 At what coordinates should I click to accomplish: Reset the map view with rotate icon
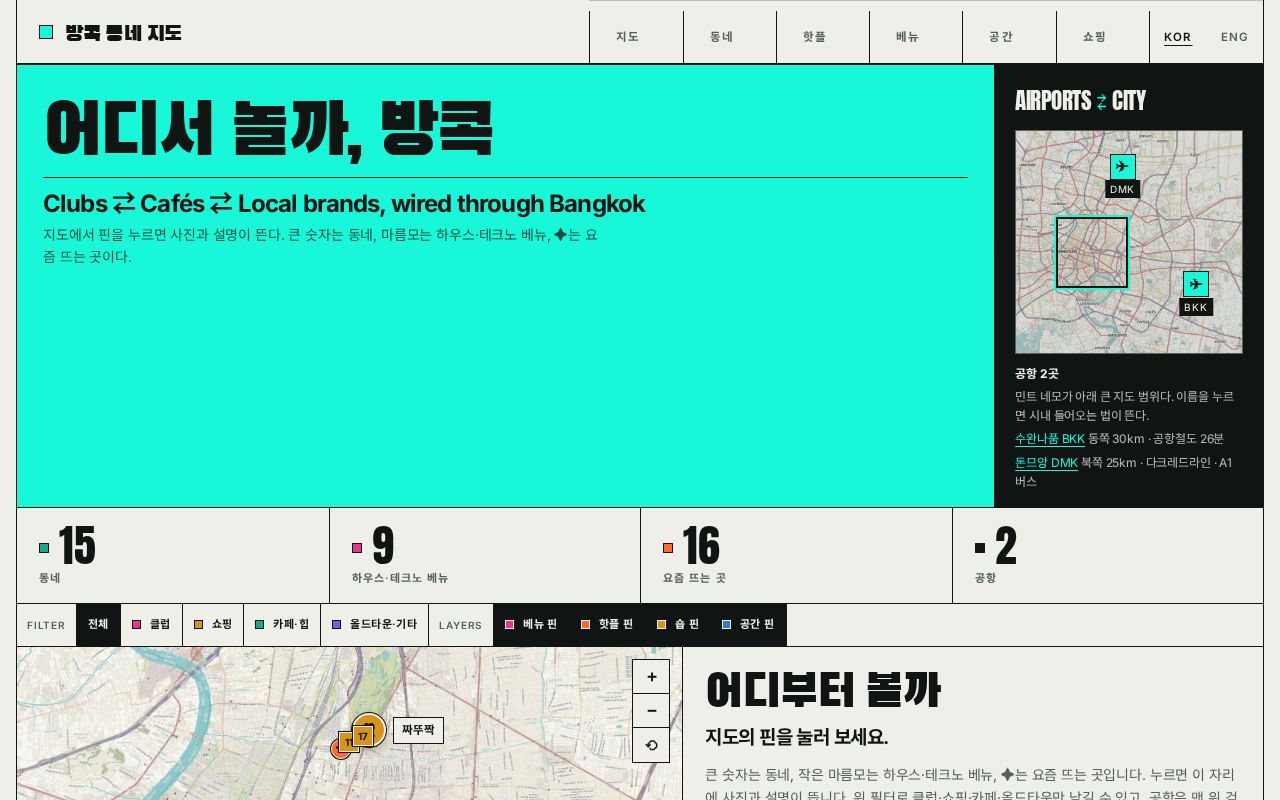[651, 745]
